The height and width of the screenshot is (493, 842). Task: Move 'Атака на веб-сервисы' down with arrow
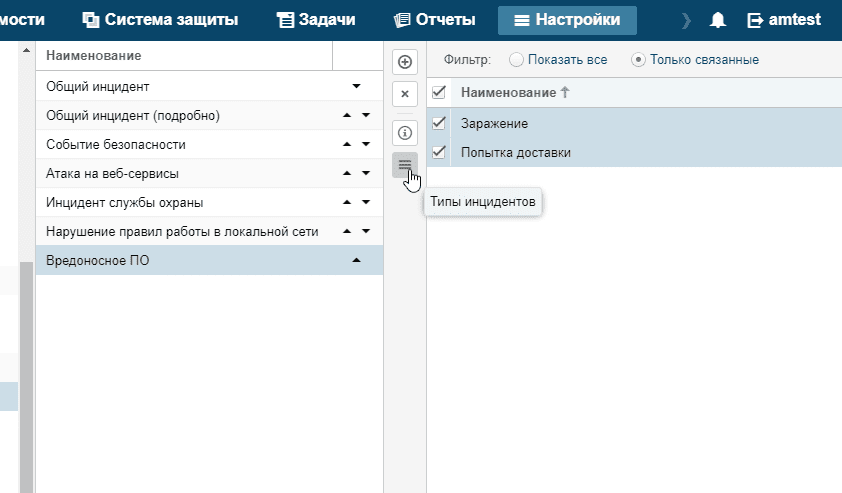click(x=366, y=173)
